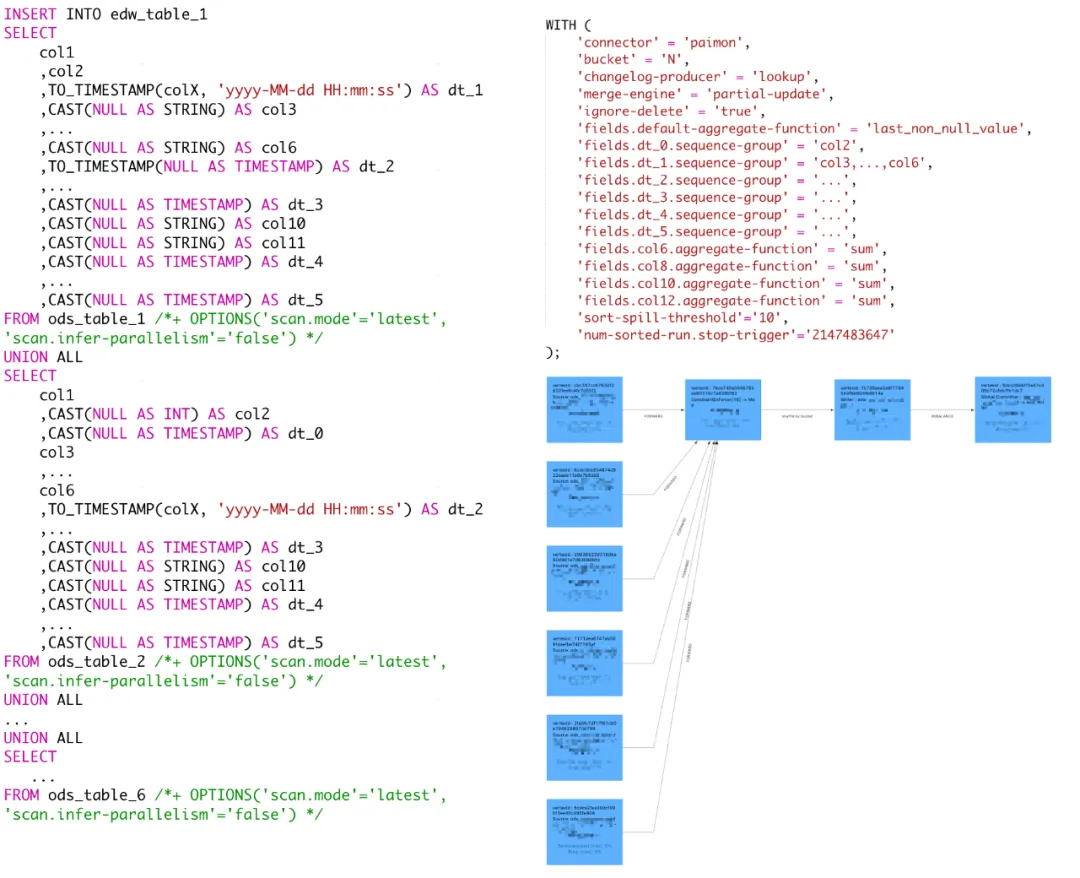The width and height of the screenshot is (1080, 878).
Task: Click the 'fields.dt_0.sequence-group' = 'col2' line
Action: (x=720, y=146)
